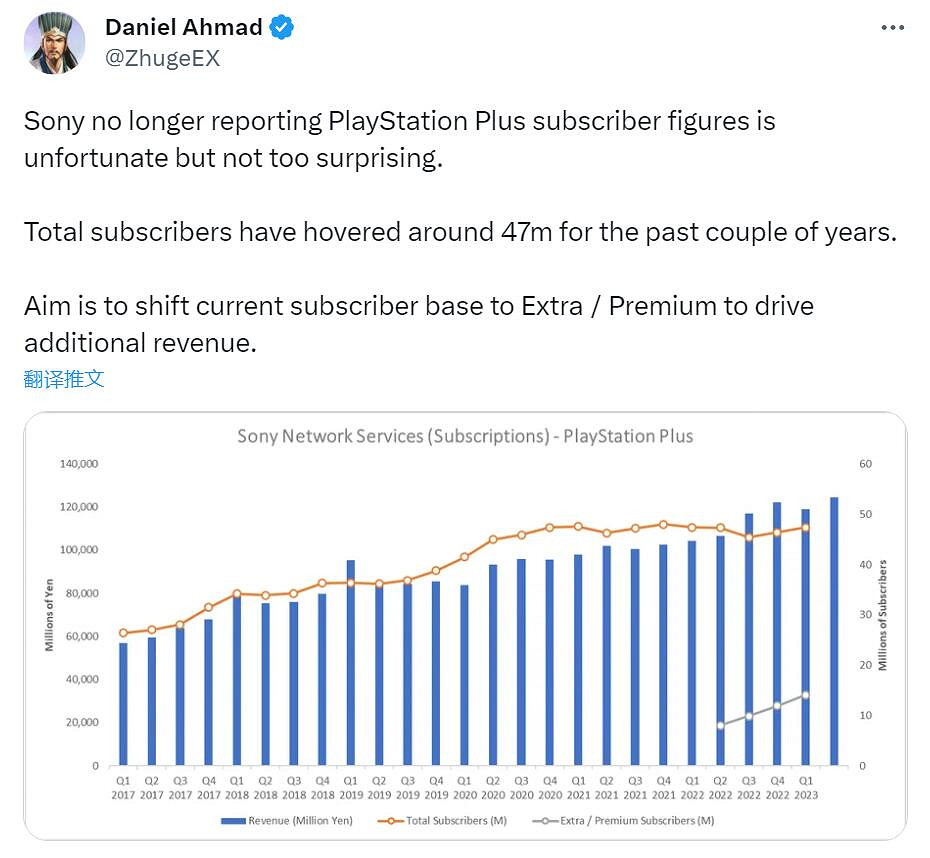Click the Daniel Ahmad display name

(x=184, y=28)
